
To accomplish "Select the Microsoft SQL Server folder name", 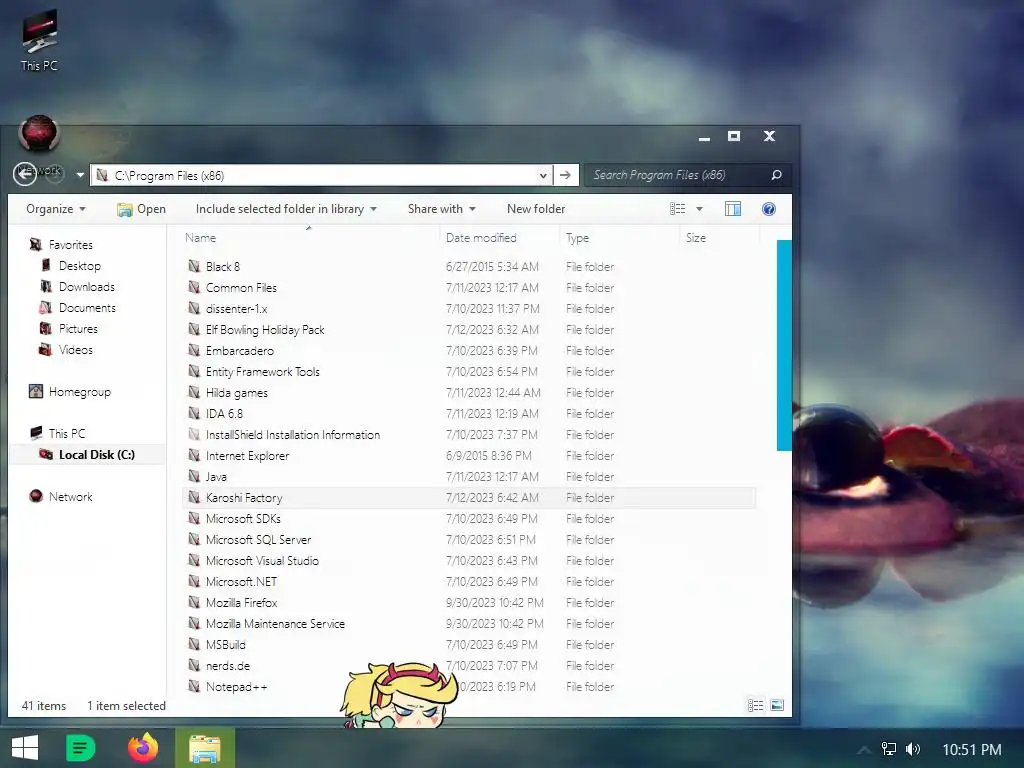I will coord(259,539).
